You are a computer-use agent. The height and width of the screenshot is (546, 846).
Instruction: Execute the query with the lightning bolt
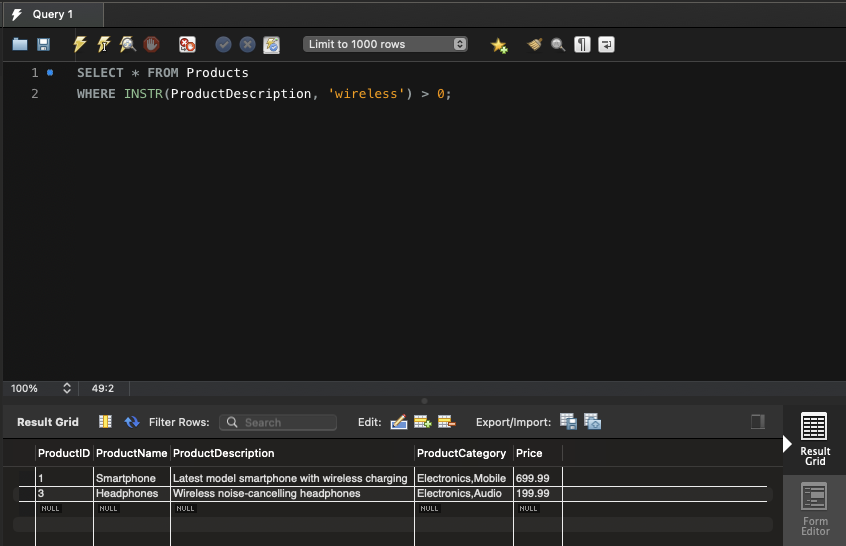pos(80,45)
